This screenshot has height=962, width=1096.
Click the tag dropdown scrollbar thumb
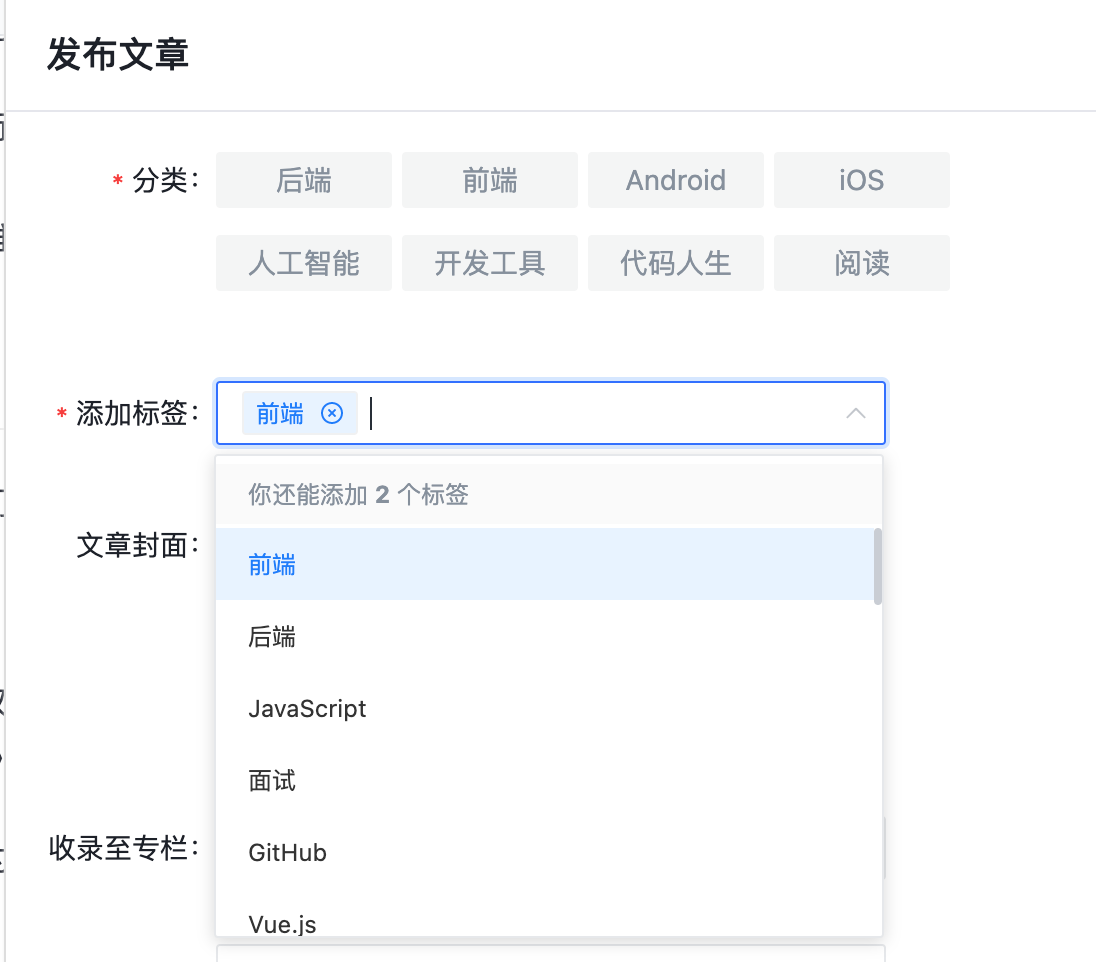point(878,566)
